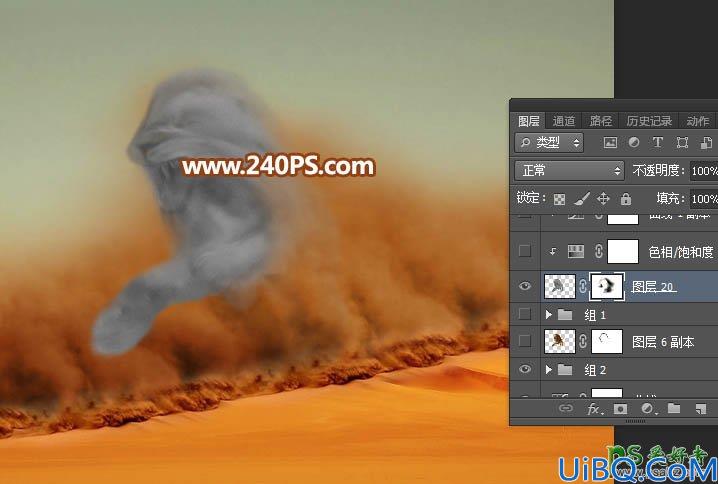Open the layer filter 类型 dropdown
This screenshot has height=484, width=718.
click(549, 143)
